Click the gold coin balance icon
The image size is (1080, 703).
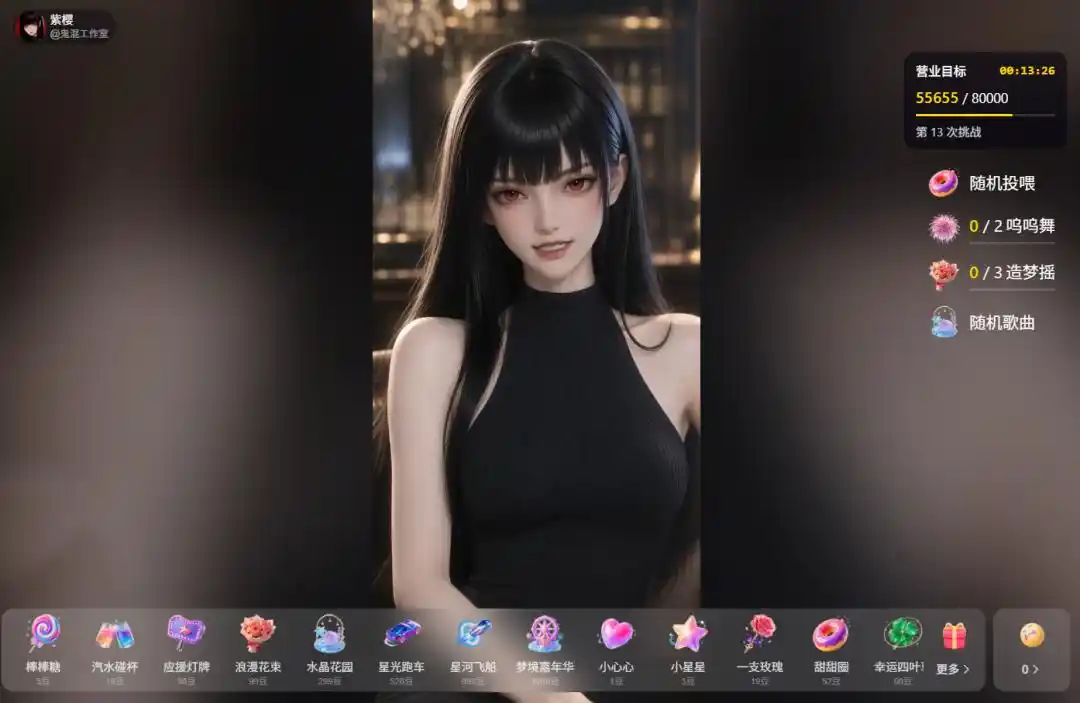coord(1032,636)
